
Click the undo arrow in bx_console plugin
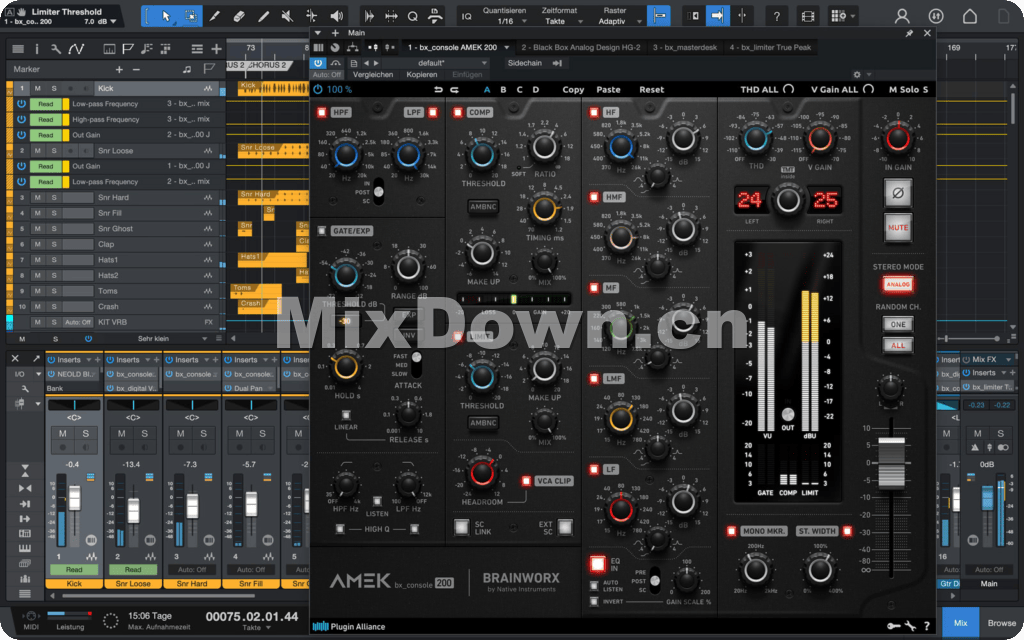point(438,89)
